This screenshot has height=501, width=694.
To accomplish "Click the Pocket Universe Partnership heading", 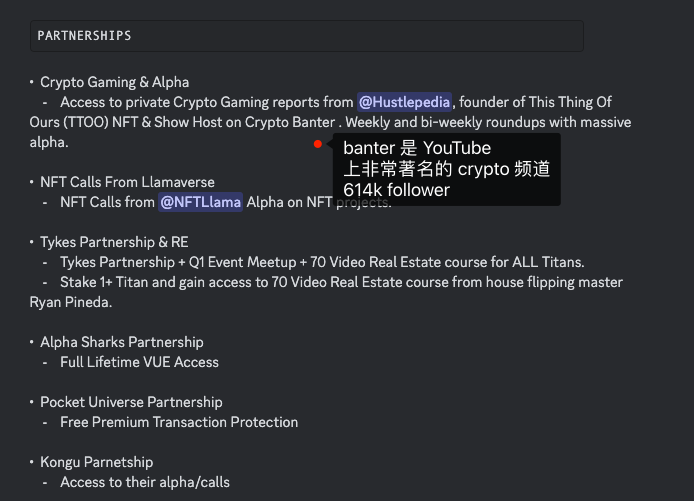I will coord(131,402).
